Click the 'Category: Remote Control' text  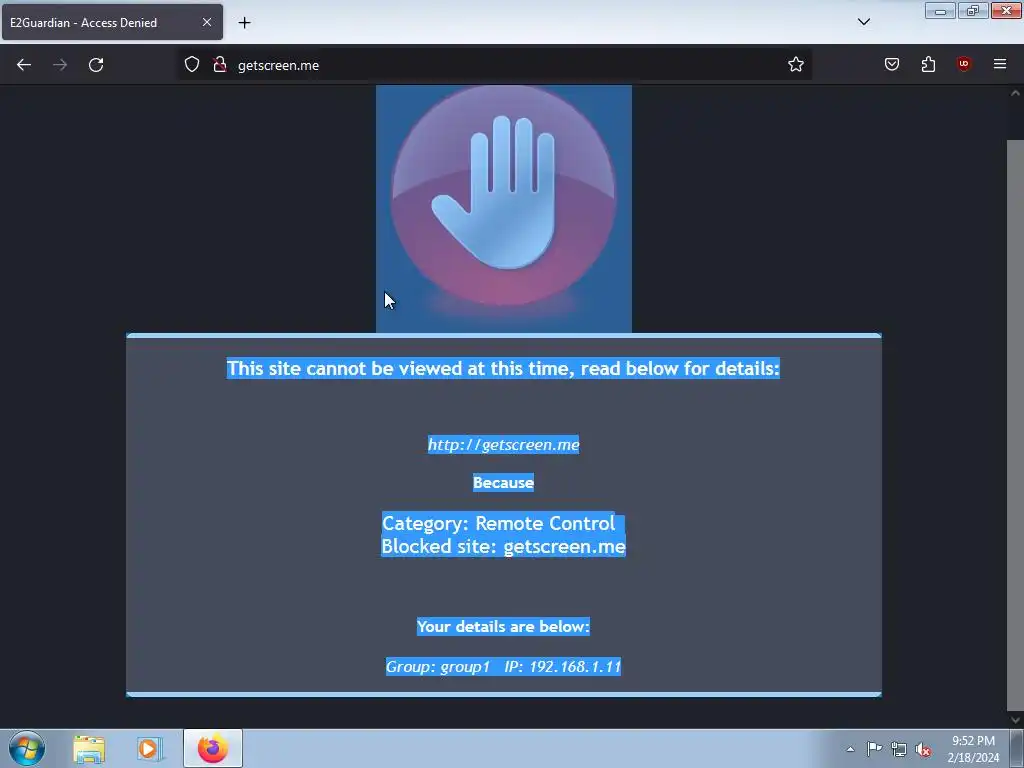[x=498, y=523]
